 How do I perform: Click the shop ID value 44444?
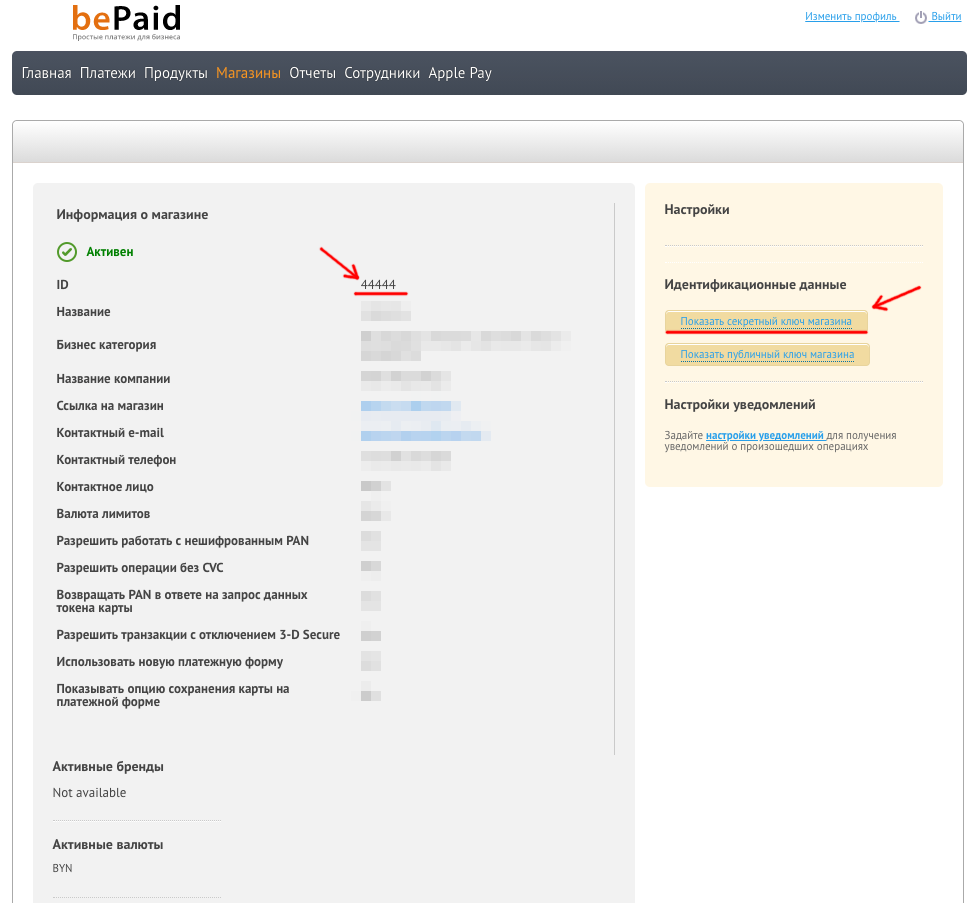coord(378,285)
